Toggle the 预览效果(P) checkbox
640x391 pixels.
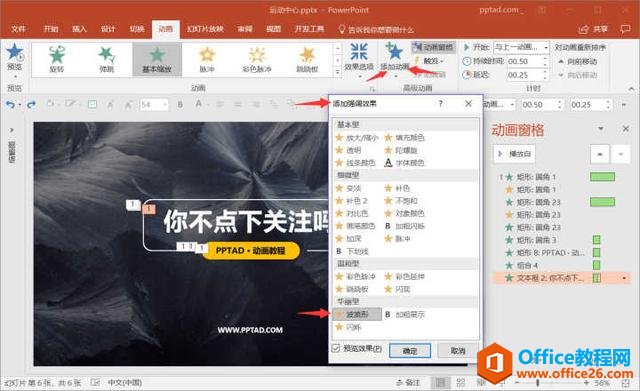click(336, 349)
